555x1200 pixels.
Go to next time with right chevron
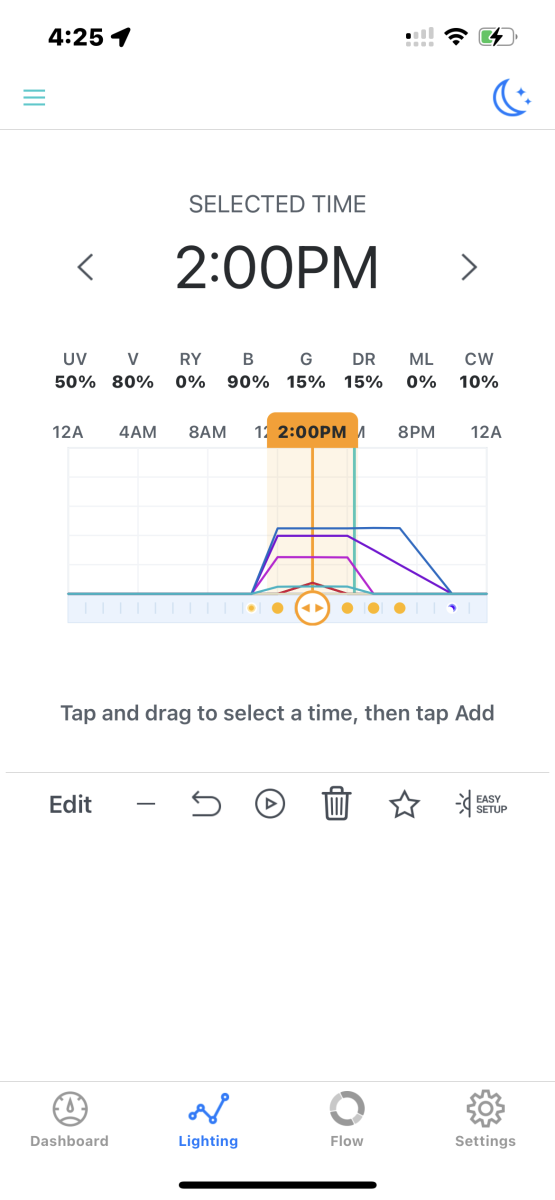click(x=468, y=267)
